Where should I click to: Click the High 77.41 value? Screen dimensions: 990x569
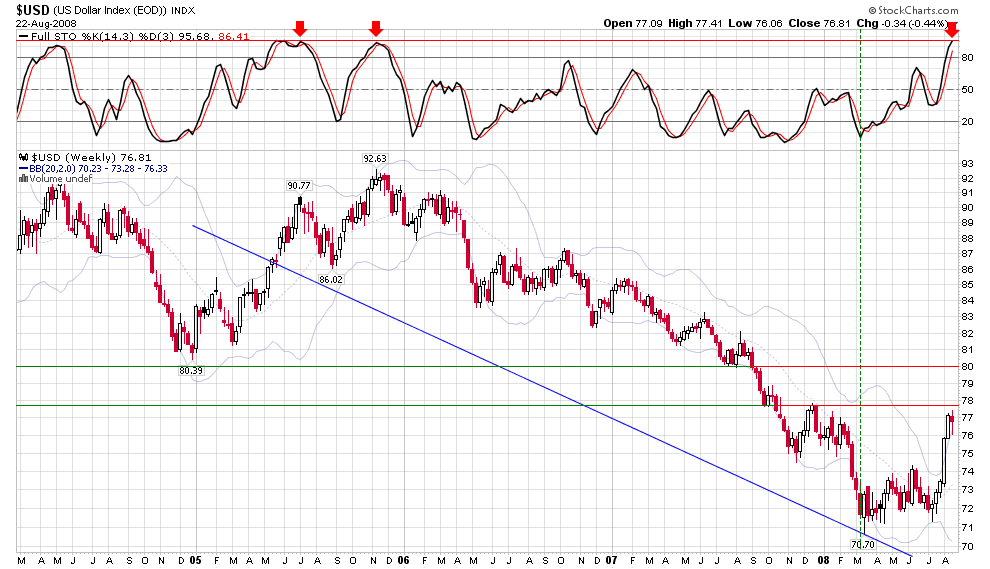(x=695, y=23)
